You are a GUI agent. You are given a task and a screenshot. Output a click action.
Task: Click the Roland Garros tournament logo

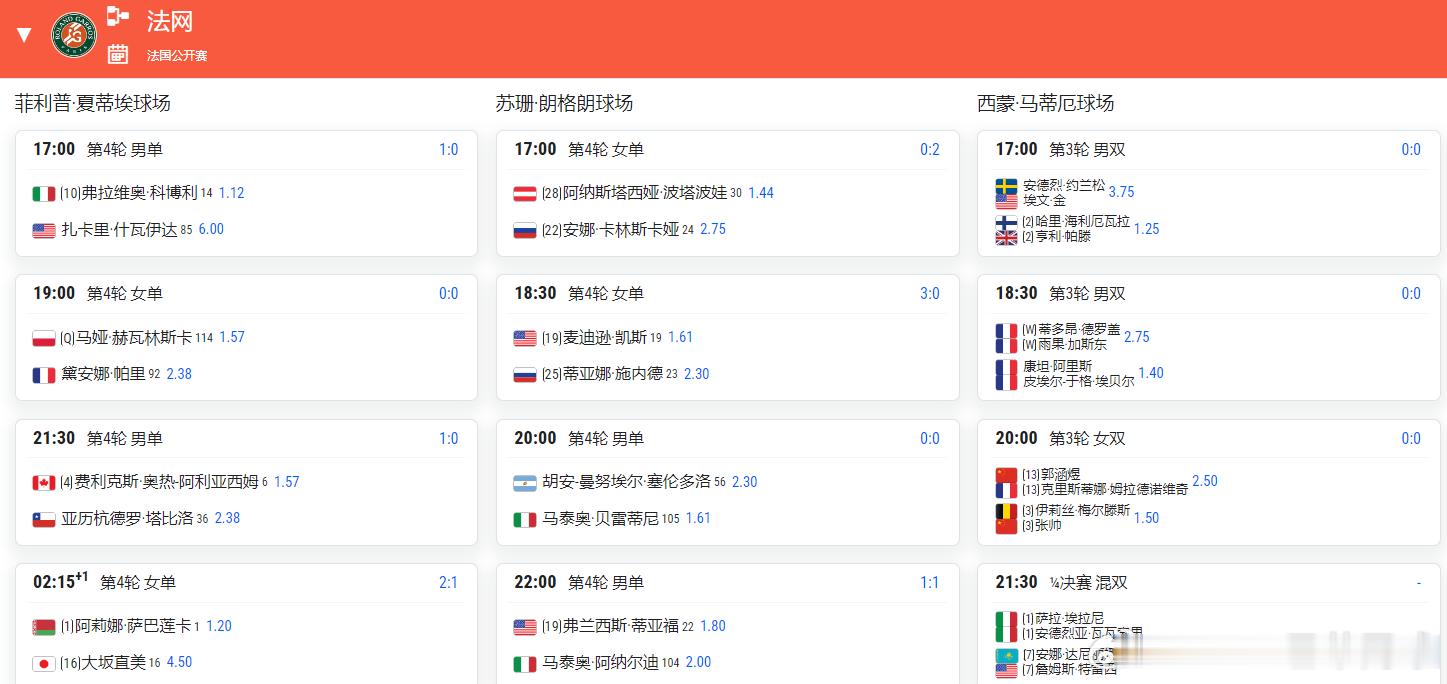click(73, 35)
